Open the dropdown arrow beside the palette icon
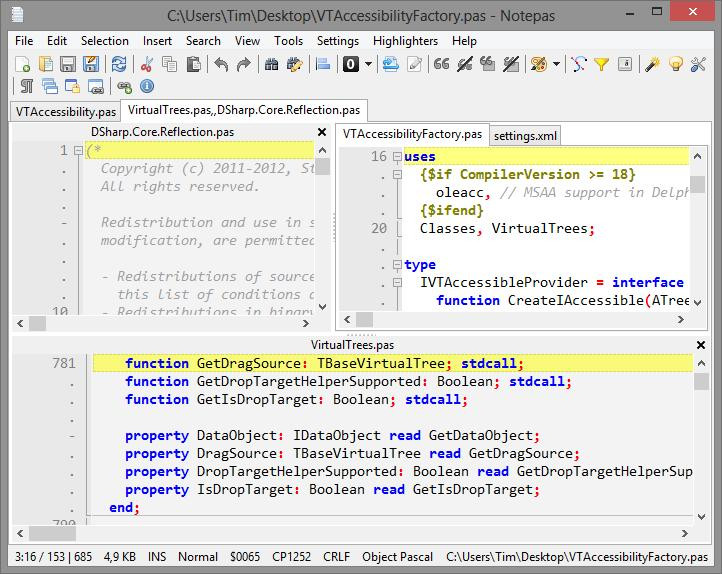Image resolution: width=722 pixels, height=574 pixels. (x=556, y=64)
